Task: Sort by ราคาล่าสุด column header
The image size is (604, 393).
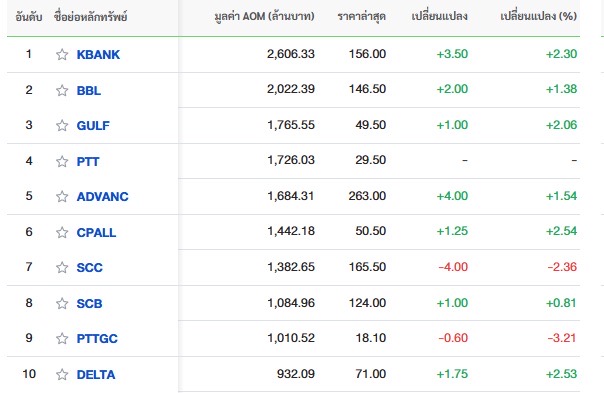Action: coord(362,16)
